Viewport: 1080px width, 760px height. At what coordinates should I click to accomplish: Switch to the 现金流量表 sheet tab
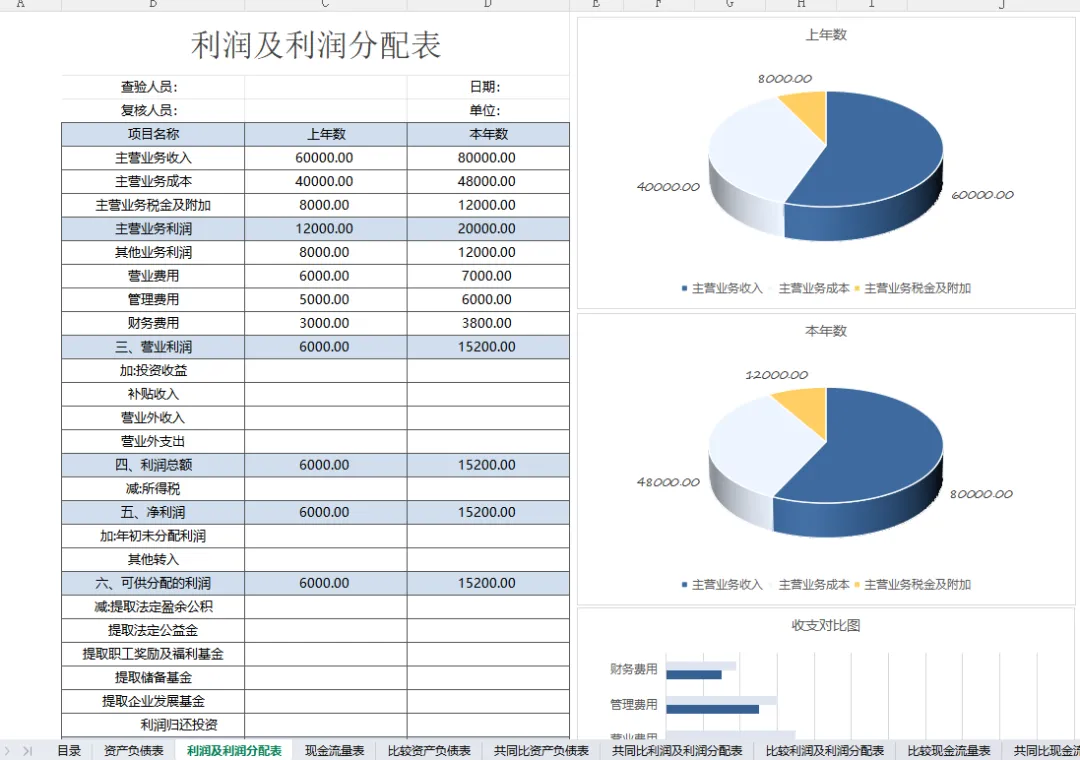(334, 750)
